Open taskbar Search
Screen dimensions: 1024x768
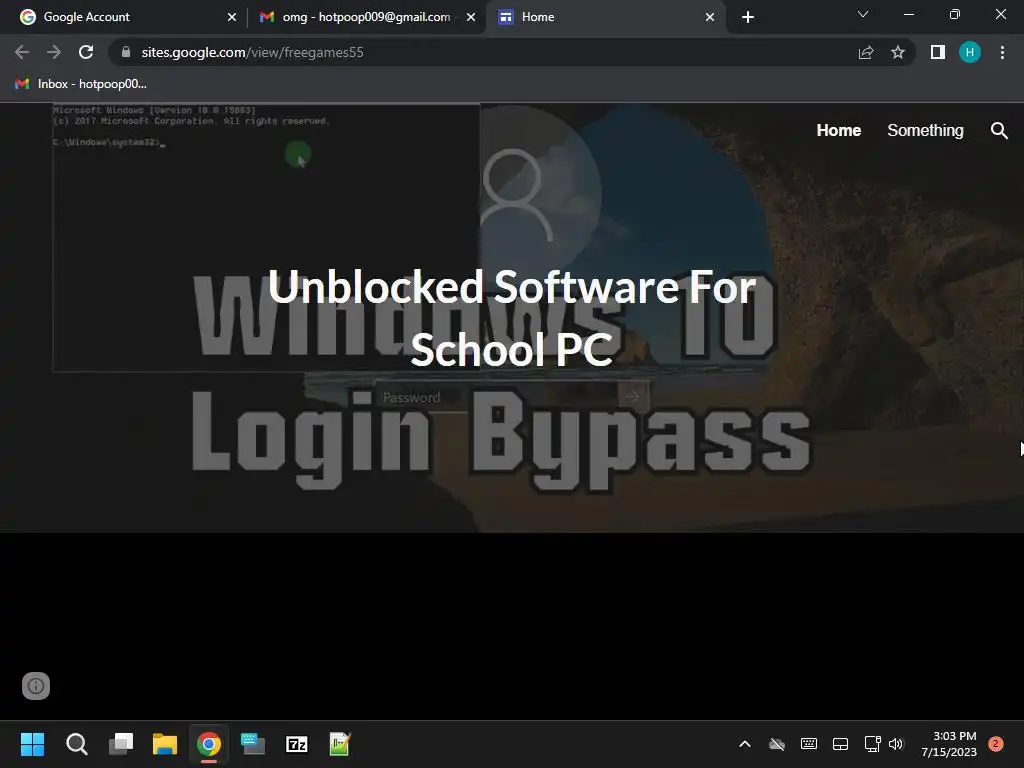tap(76, 744)
